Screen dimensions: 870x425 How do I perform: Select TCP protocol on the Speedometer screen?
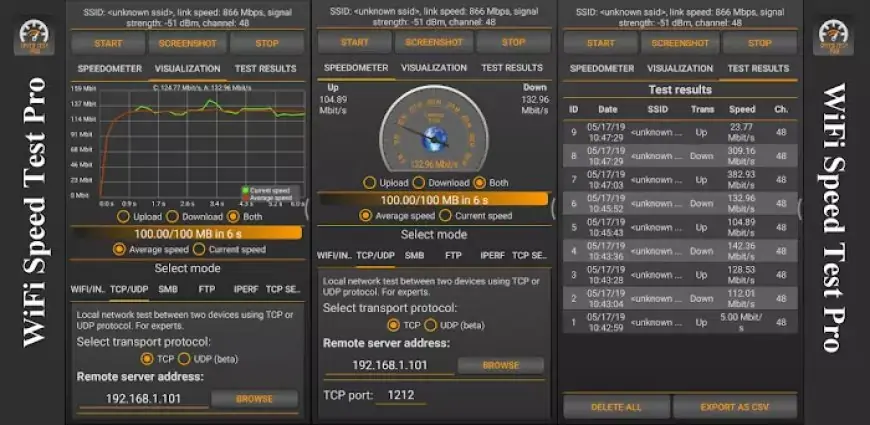pos(404,325)
